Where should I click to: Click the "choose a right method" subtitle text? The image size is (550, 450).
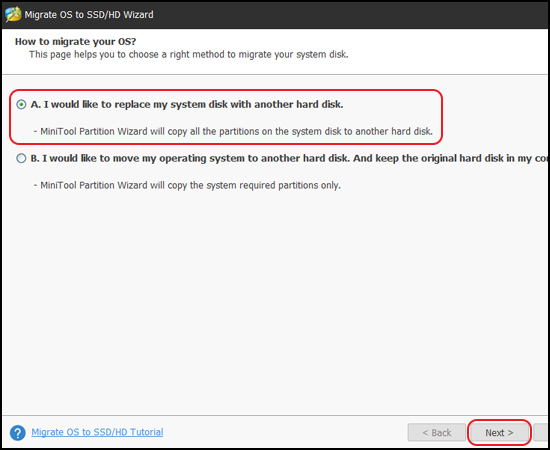point(188,55)
